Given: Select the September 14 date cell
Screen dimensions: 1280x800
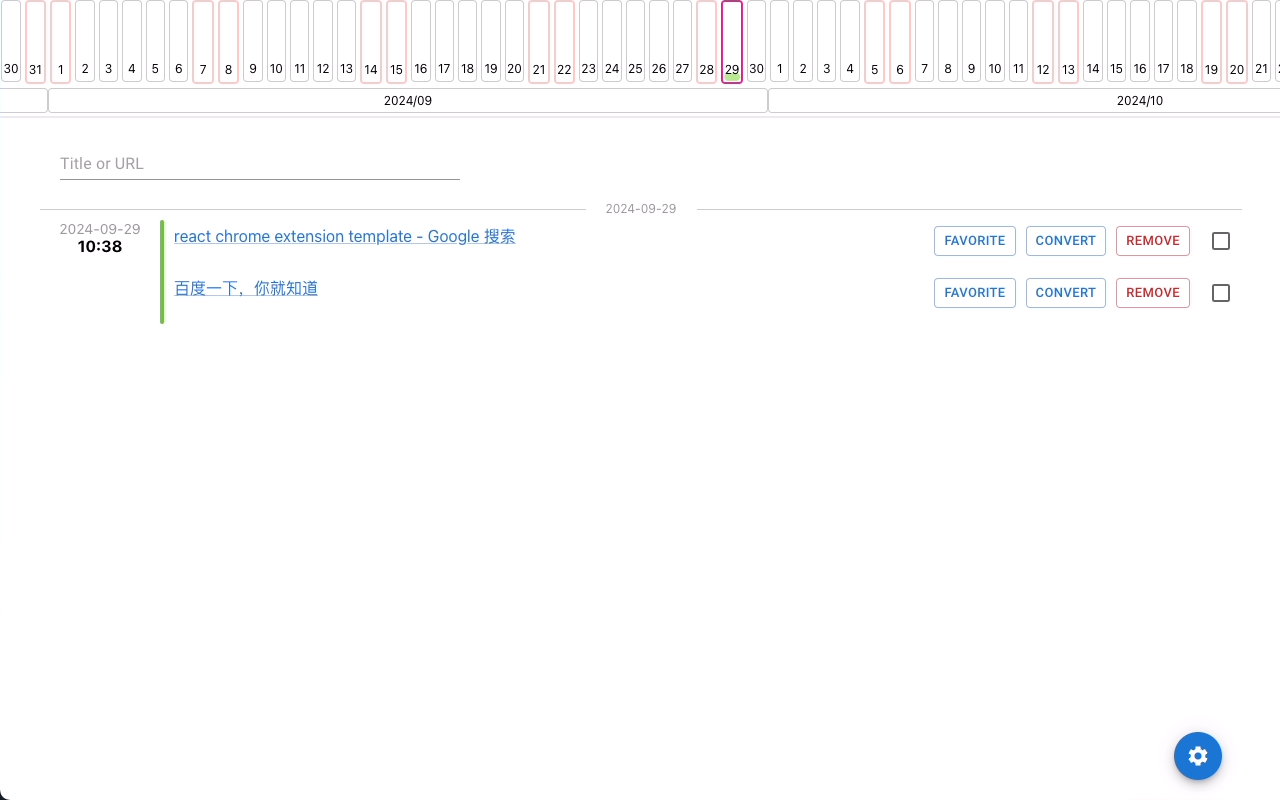Looking at the screenshot, I should (x=370, y=40).
